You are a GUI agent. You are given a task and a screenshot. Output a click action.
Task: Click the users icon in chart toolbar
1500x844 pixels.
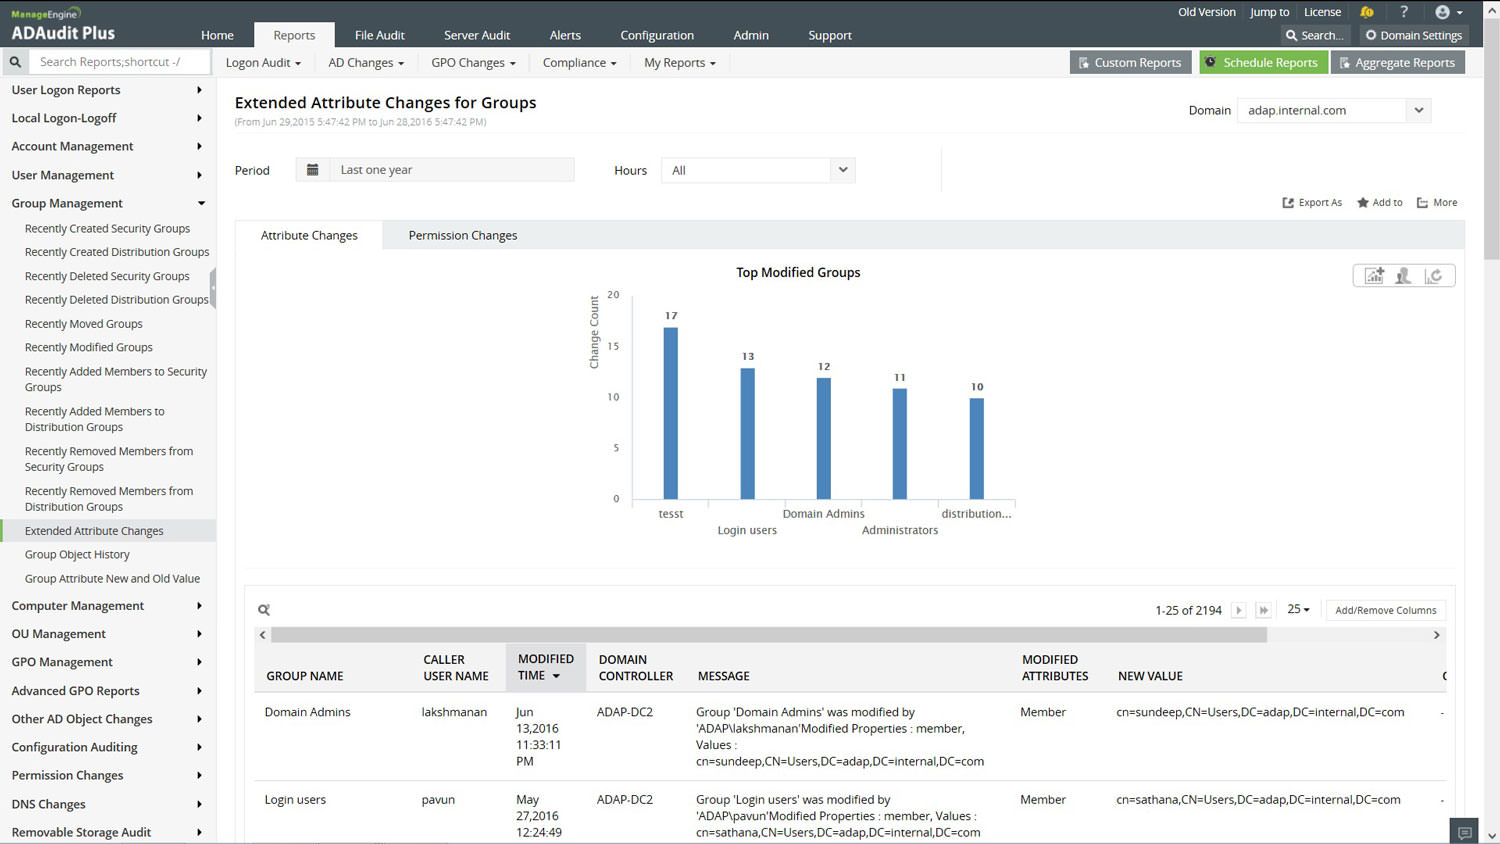(x=1404, y=276)
